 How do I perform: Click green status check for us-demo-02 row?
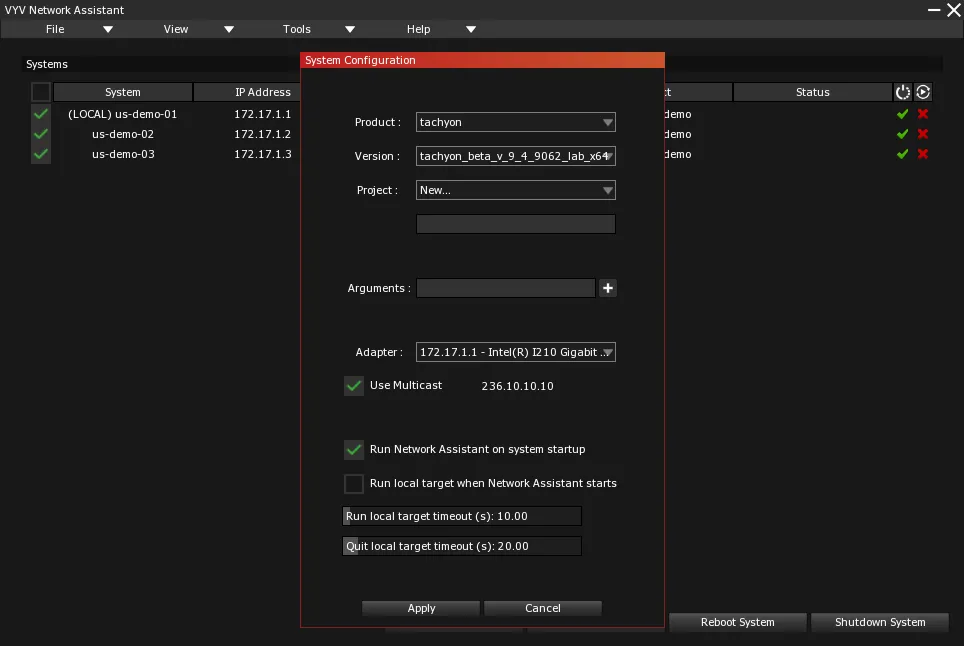click(902, 134)
